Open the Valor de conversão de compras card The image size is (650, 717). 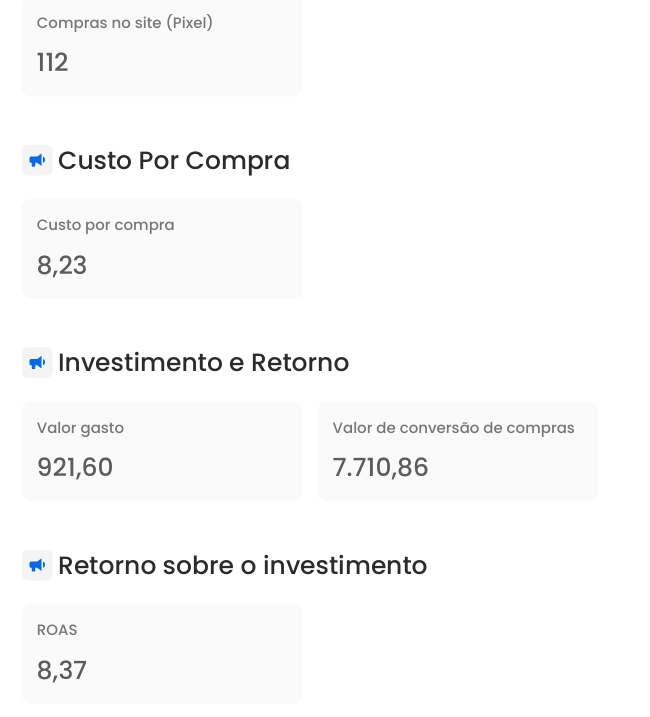pos(458,451)
